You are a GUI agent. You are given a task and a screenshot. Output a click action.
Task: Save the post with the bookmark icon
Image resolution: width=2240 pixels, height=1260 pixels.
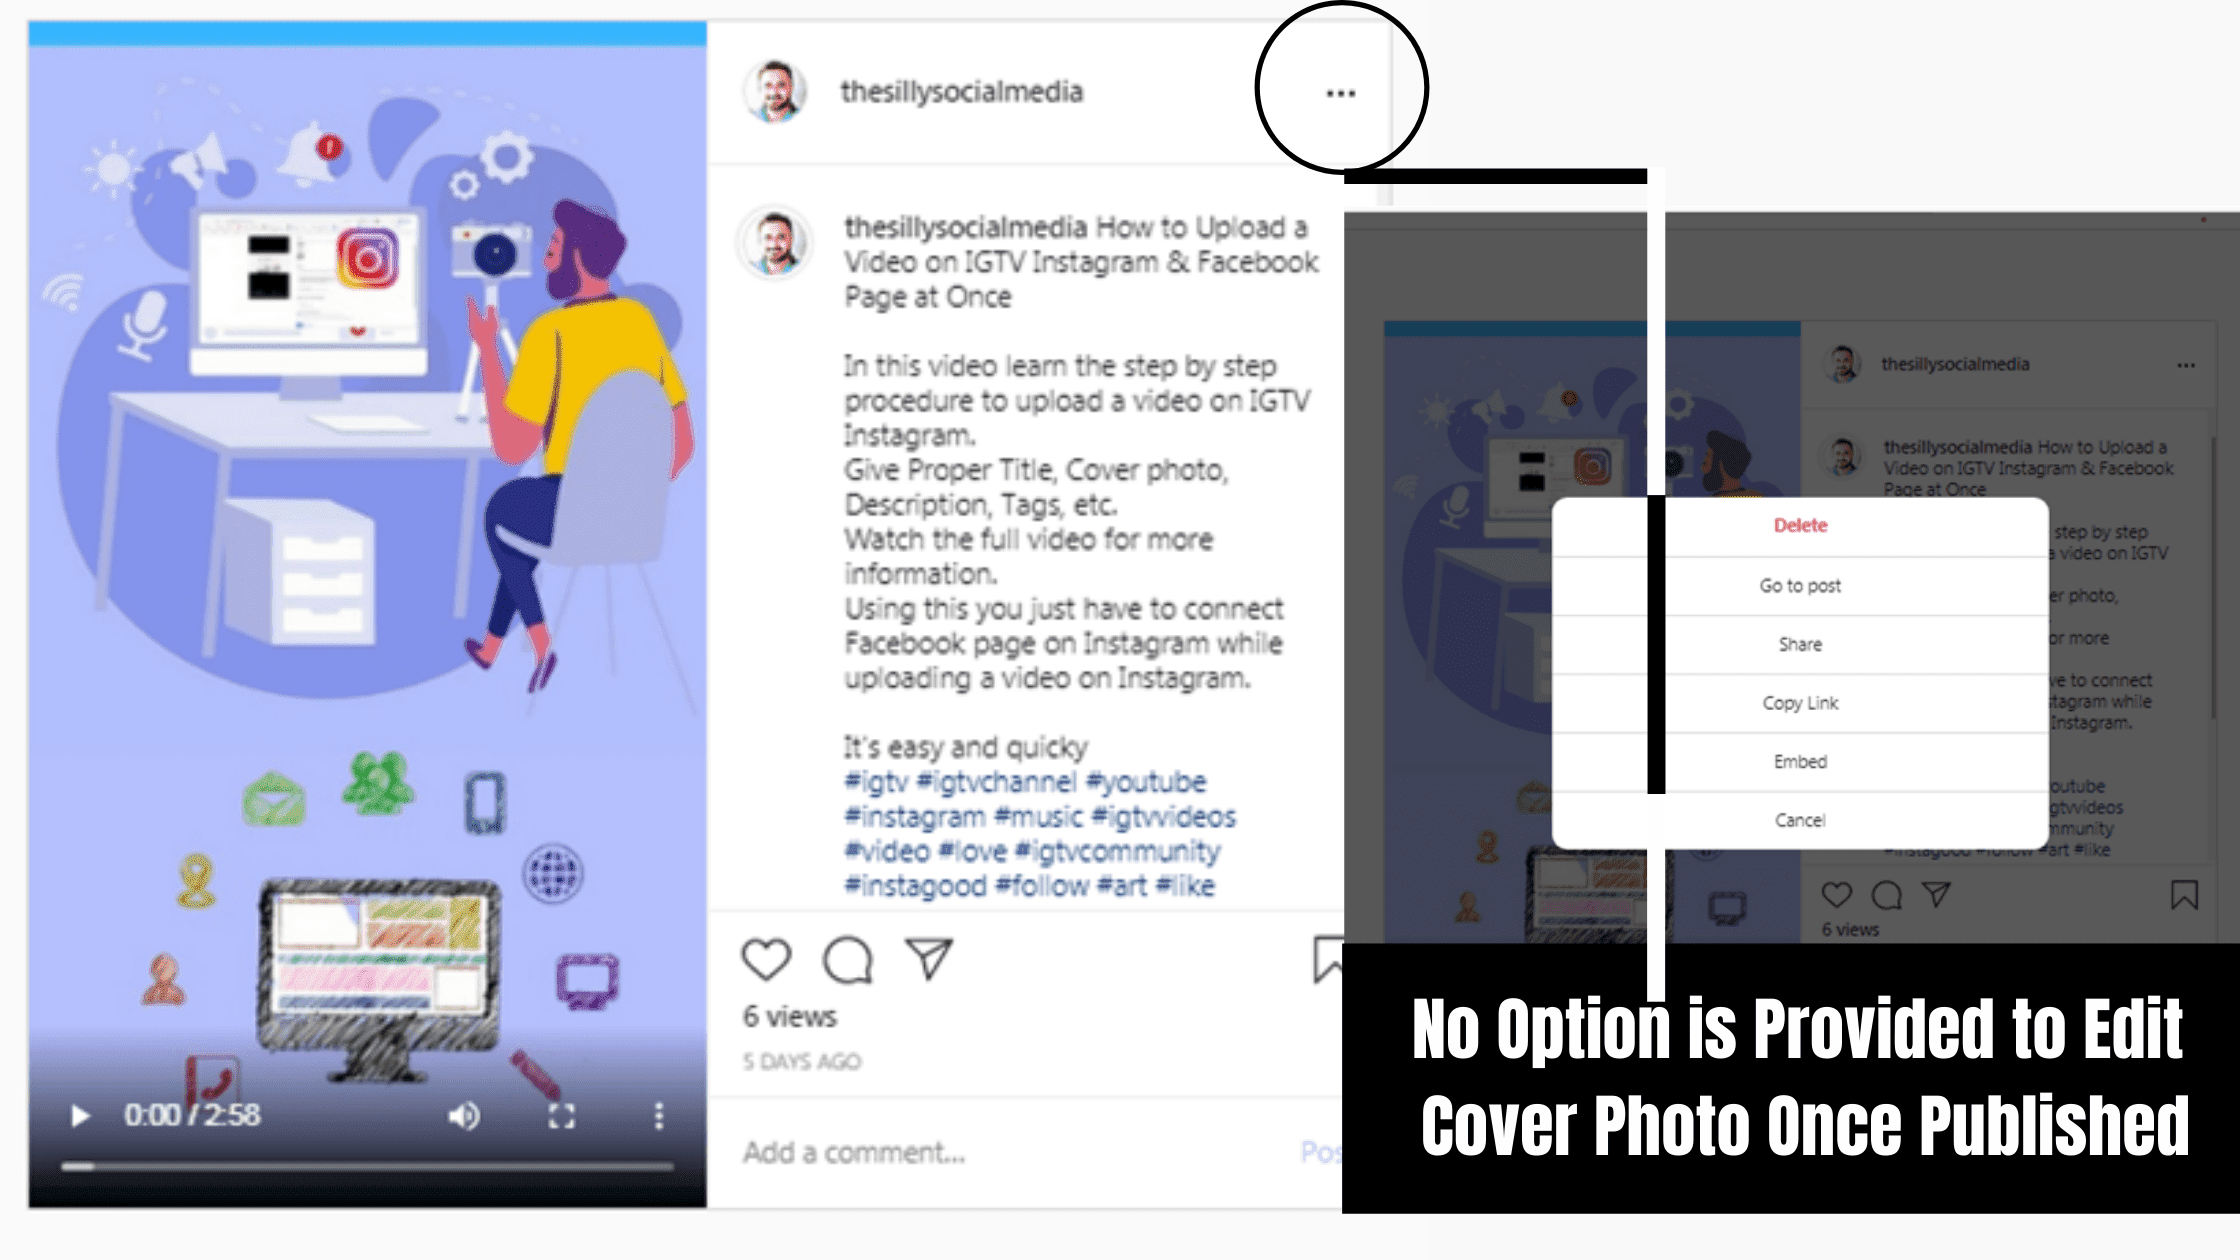(x=1327, y=960)
